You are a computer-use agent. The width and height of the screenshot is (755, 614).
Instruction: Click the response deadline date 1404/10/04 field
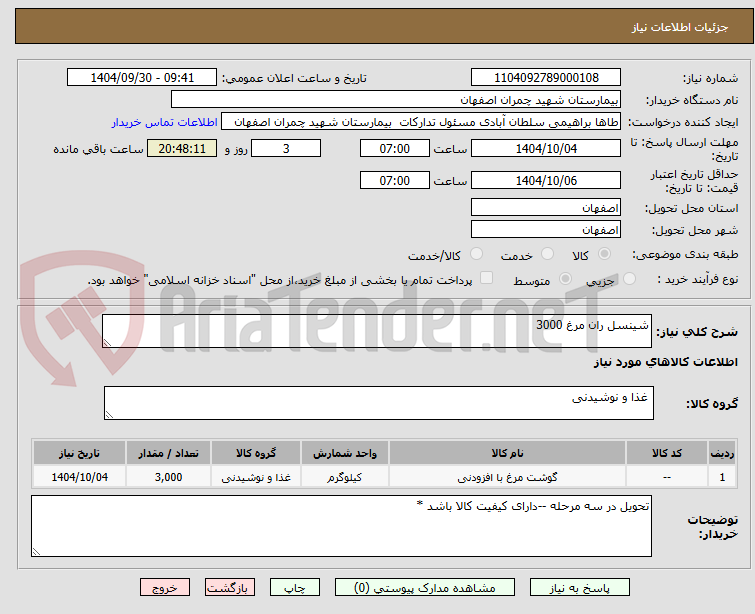click(x=546, y=148)
